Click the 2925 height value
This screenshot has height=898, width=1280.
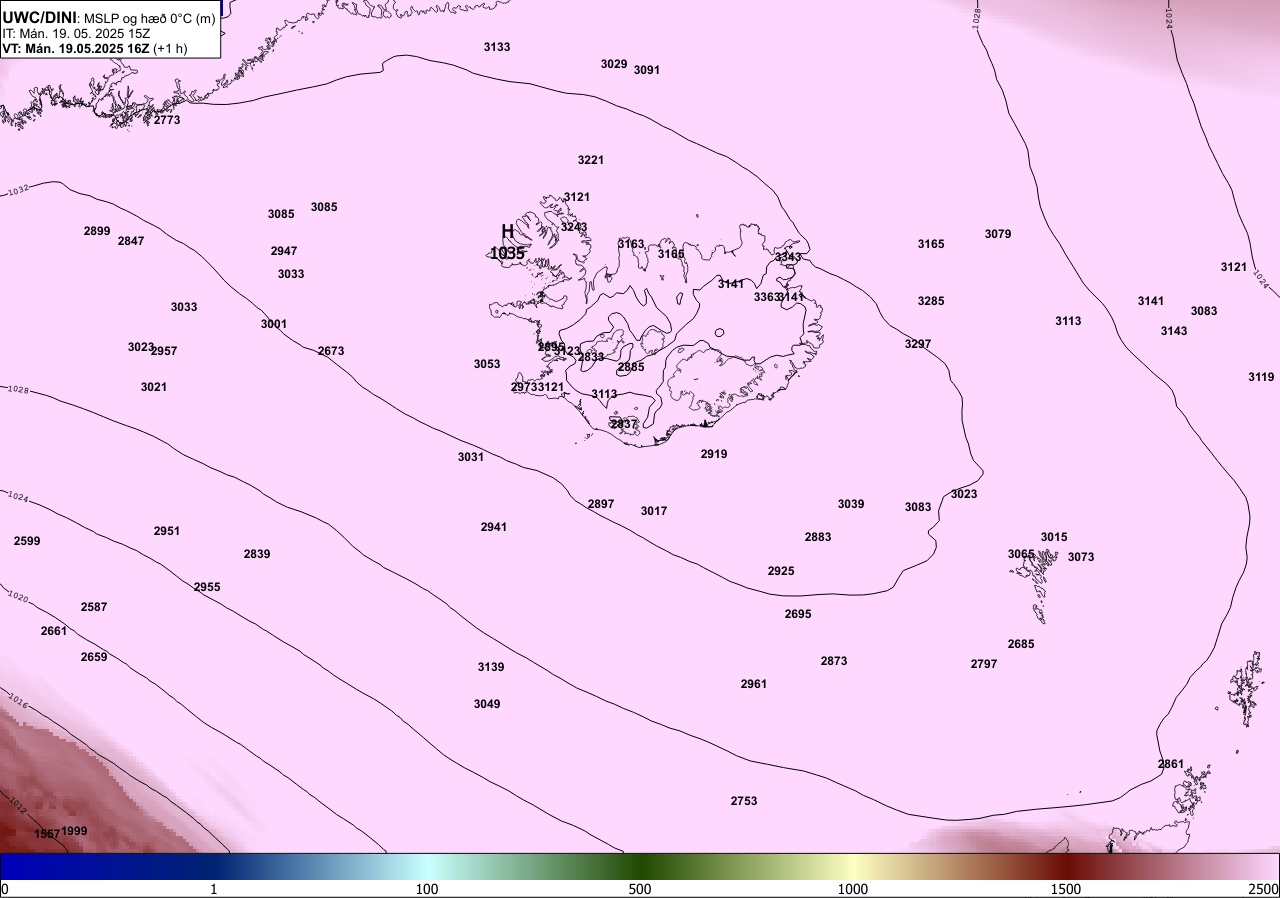click(781, 571)
